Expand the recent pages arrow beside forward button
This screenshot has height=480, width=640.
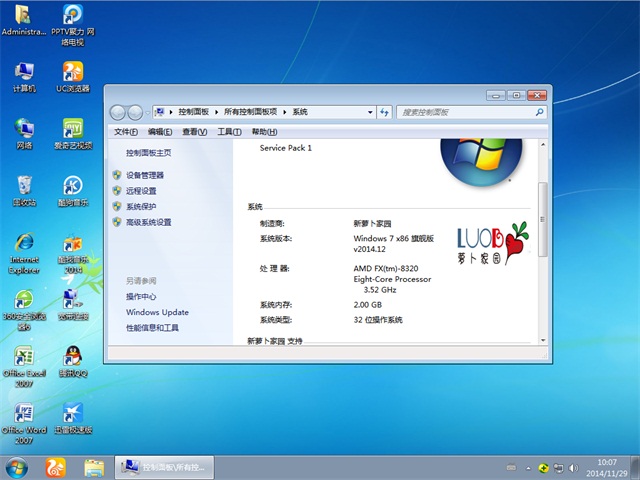click(x=147, y=112)
